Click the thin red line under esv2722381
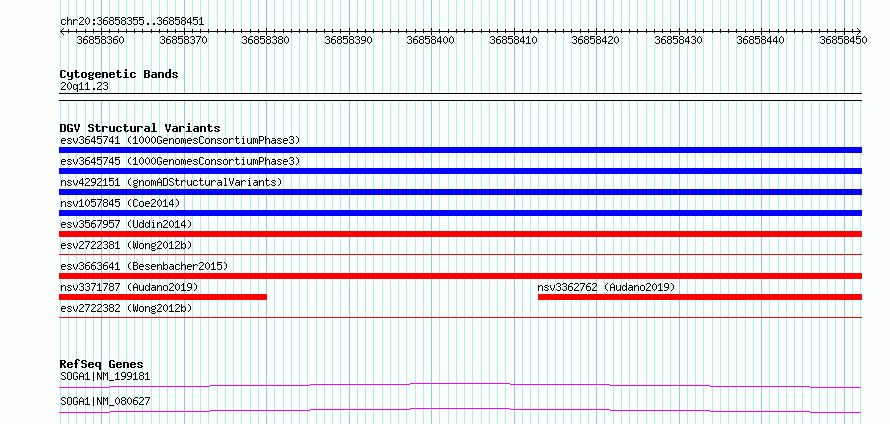This screenshot has height=424, width=890. (460, 255)
